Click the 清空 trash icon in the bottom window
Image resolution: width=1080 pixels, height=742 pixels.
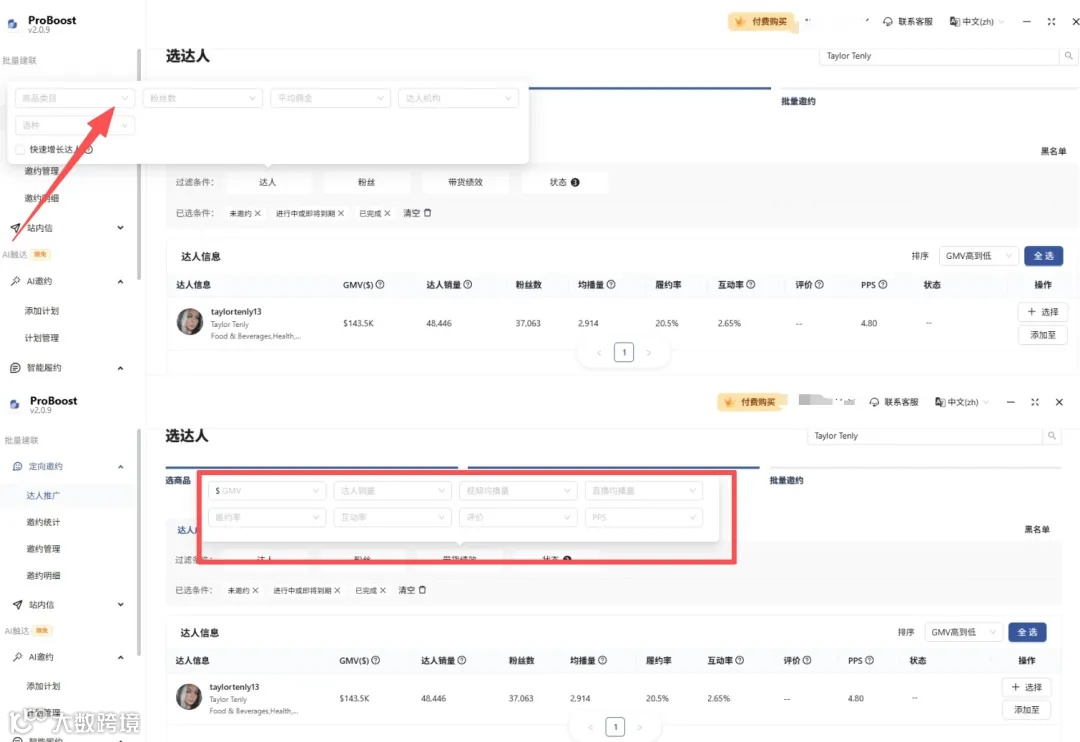tap(423, 590)
